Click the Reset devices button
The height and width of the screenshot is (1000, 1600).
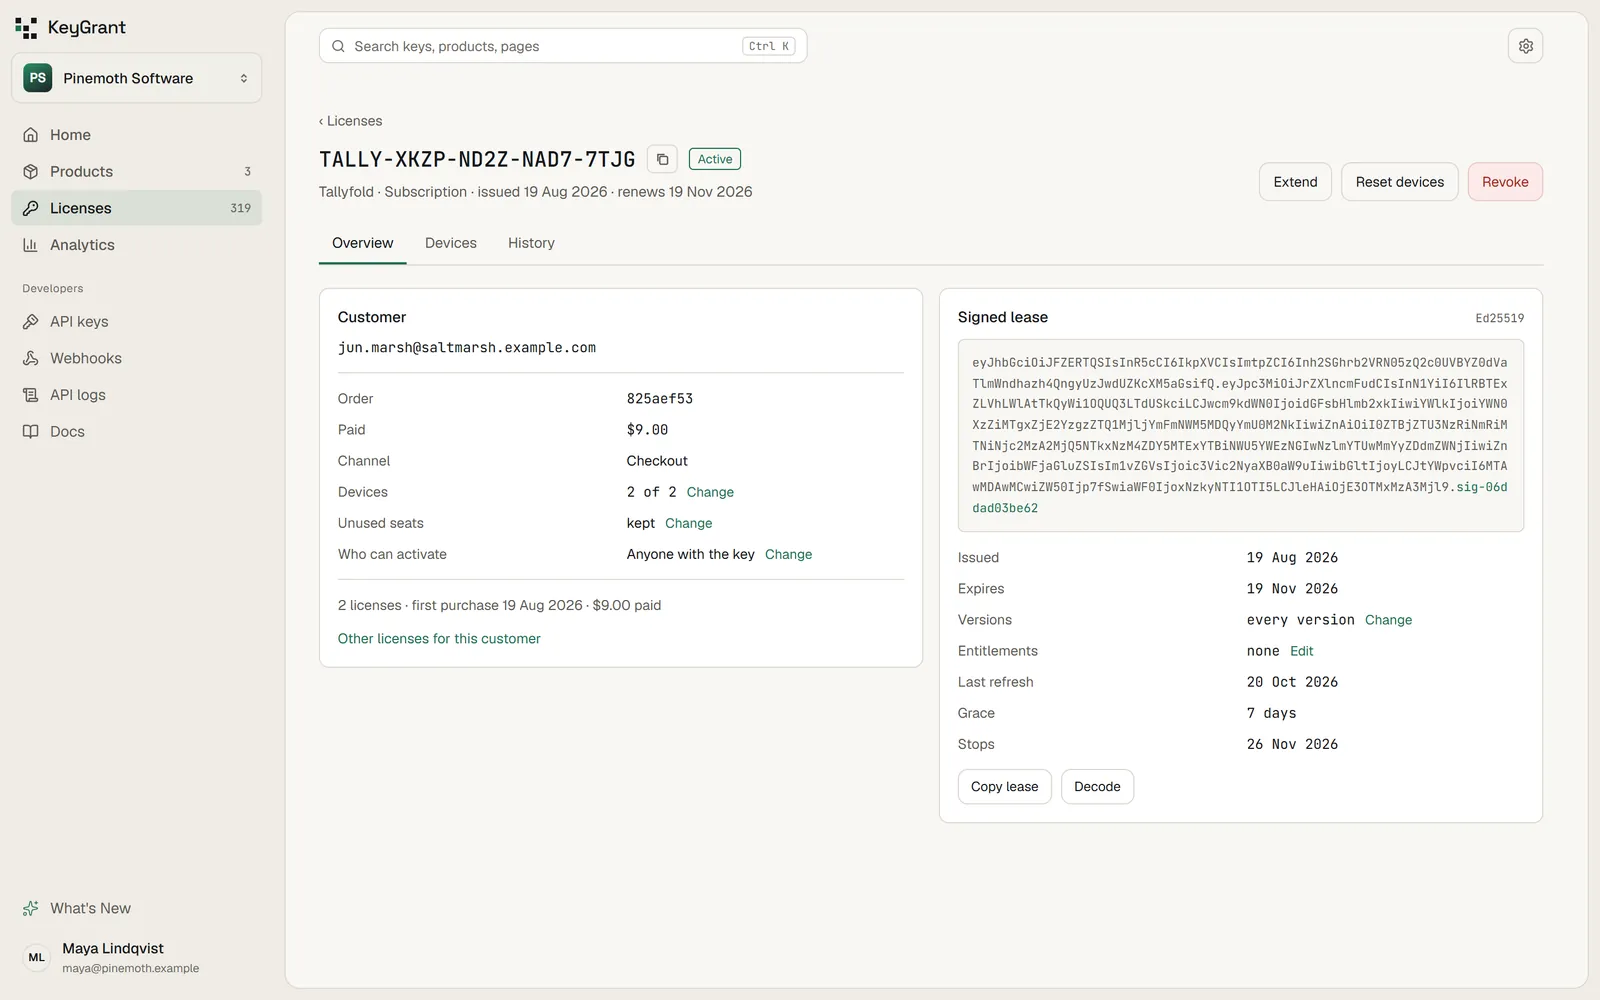(x=1399, y=182)
